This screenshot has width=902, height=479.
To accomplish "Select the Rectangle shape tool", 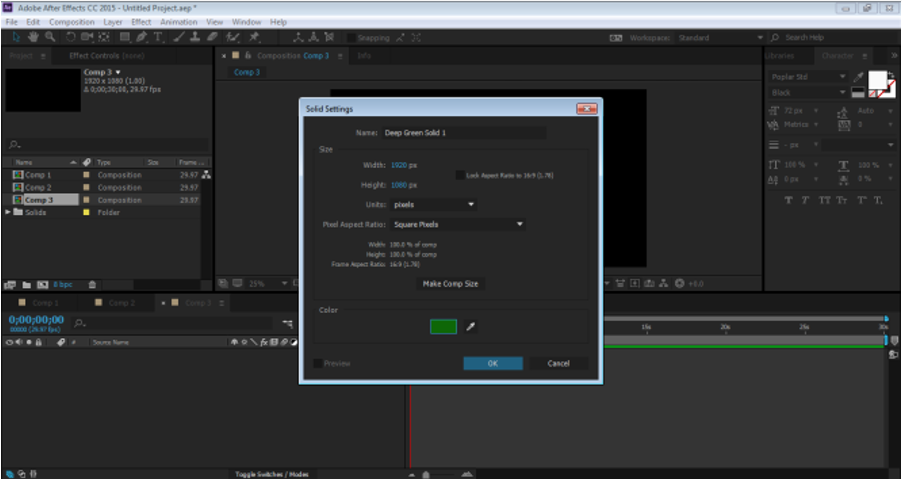I will coord(124,37).
